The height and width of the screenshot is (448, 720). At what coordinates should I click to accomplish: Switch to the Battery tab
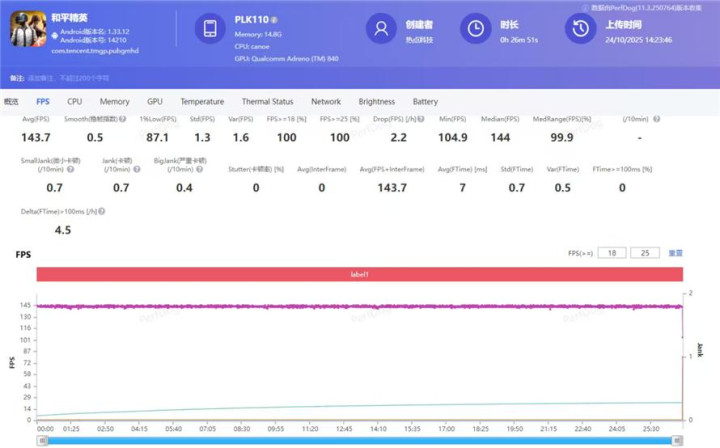[x=425, y=101]
